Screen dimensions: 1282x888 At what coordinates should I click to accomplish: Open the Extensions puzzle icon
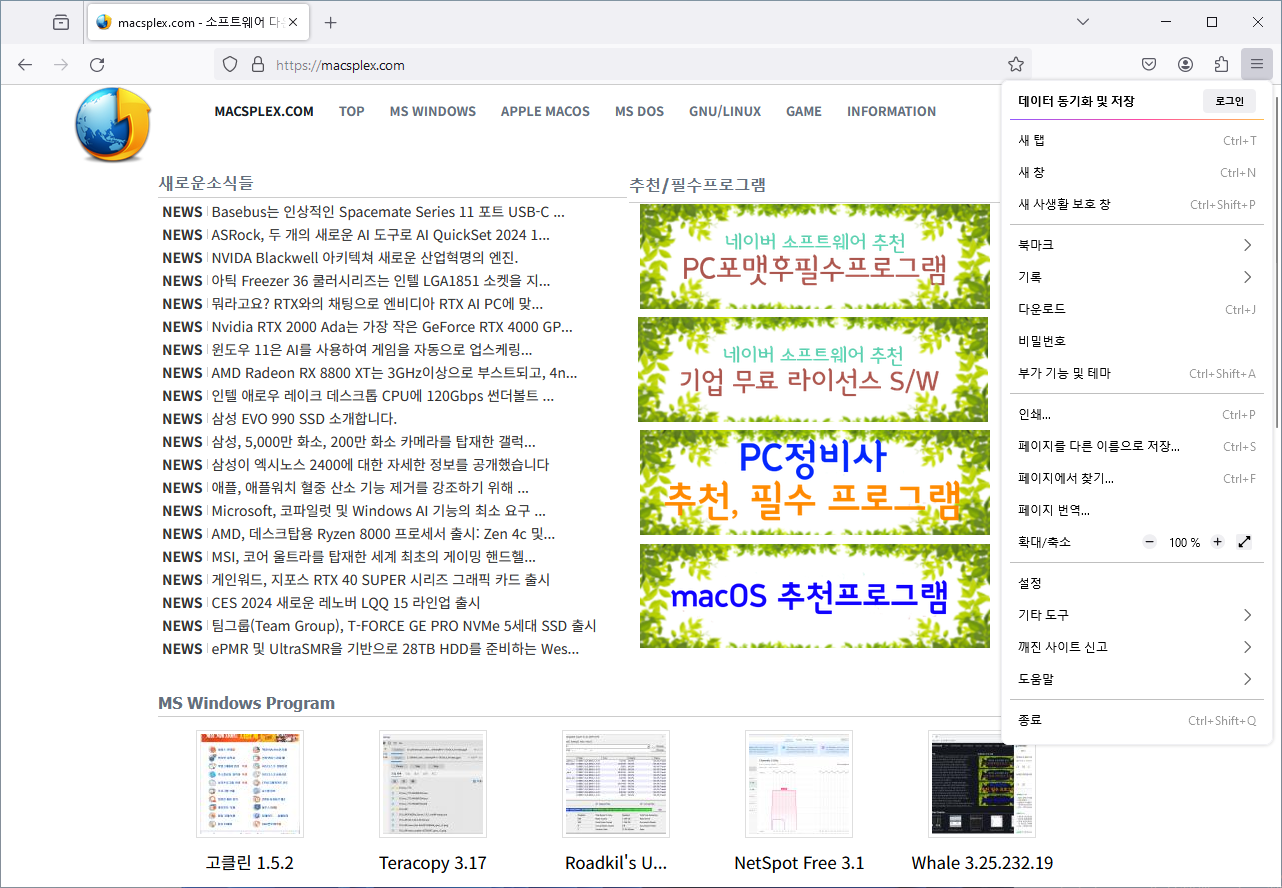(x=1221, y=64)
